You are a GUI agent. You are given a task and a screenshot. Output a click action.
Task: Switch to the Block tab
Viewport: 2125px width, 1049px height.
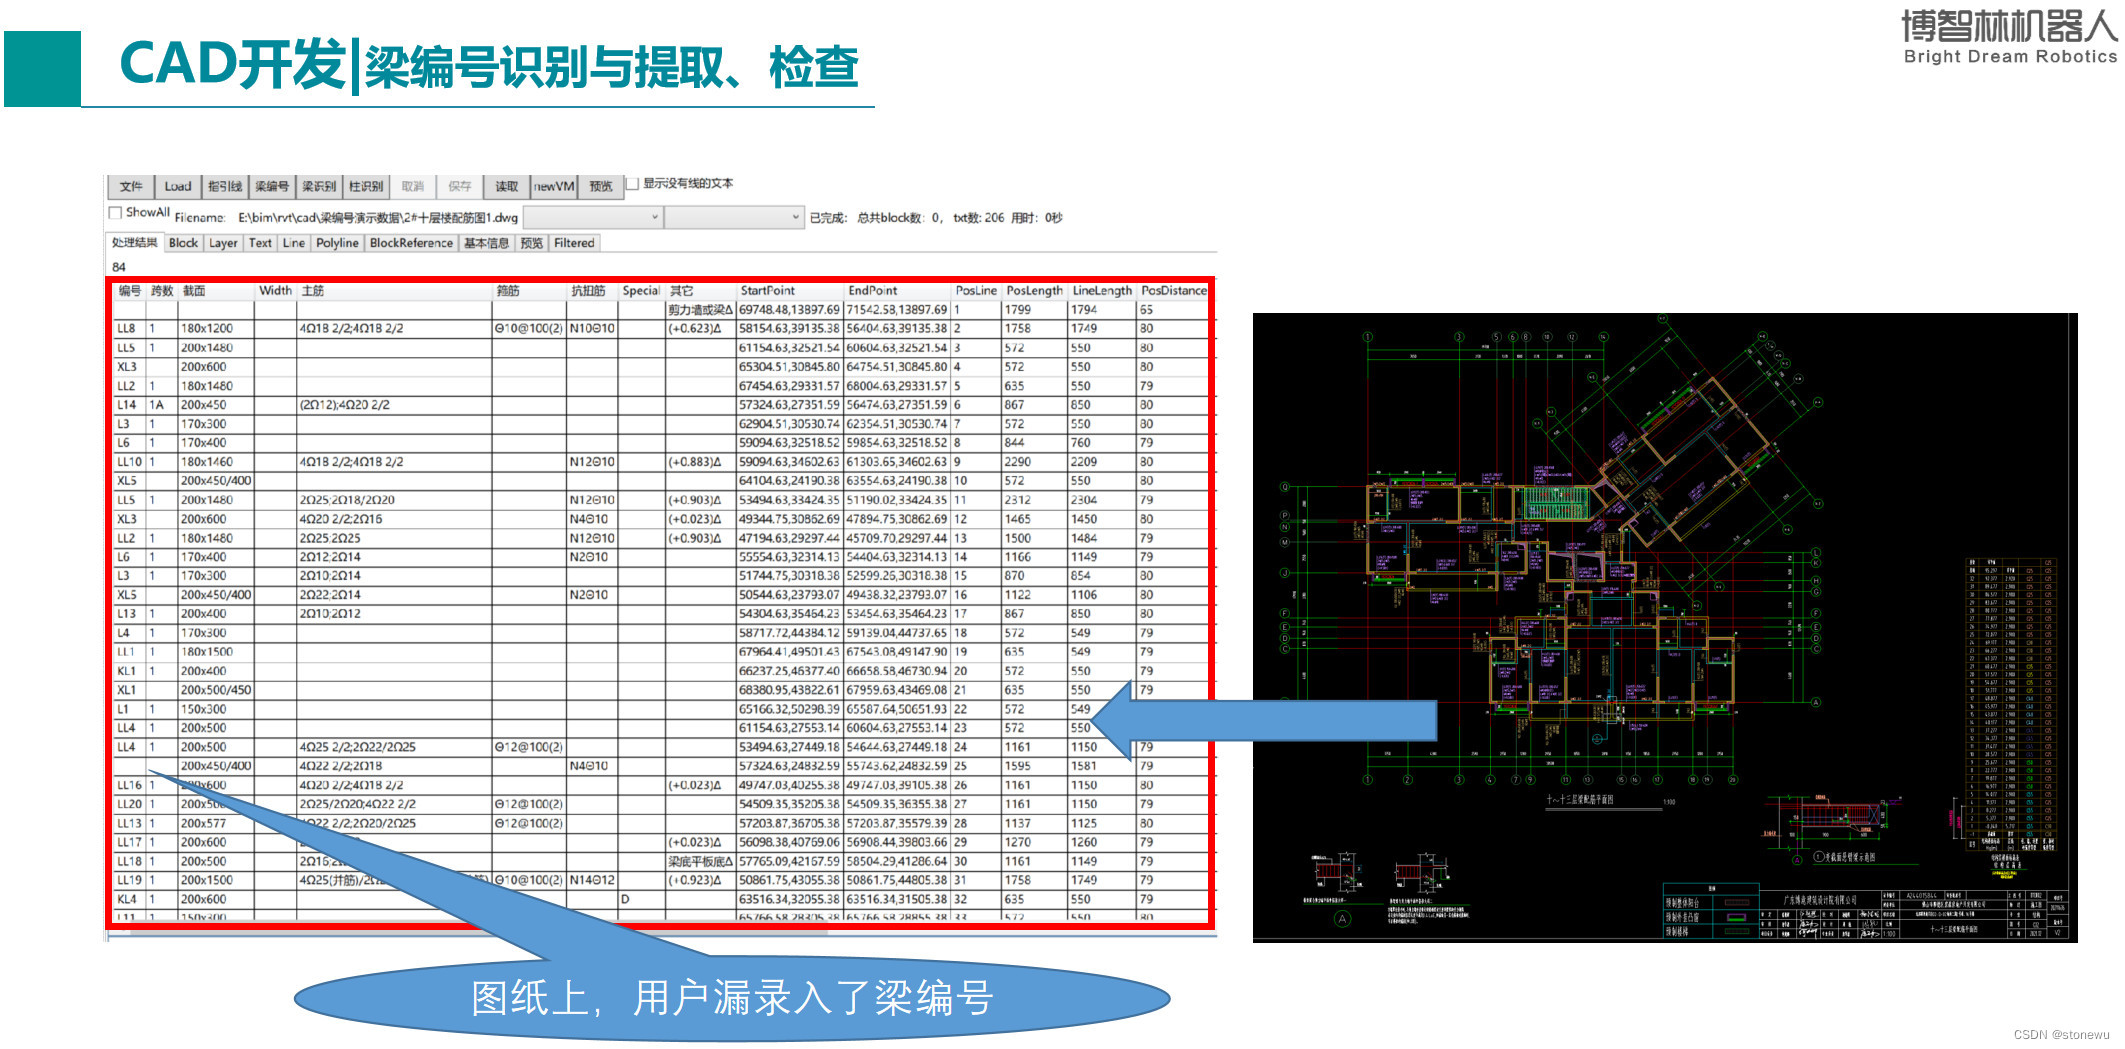point(182,242)
